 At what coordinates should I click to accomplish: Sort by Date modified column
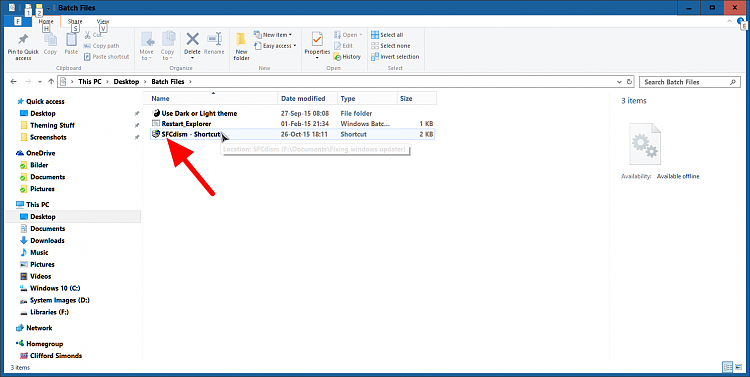tap(308, 99)
